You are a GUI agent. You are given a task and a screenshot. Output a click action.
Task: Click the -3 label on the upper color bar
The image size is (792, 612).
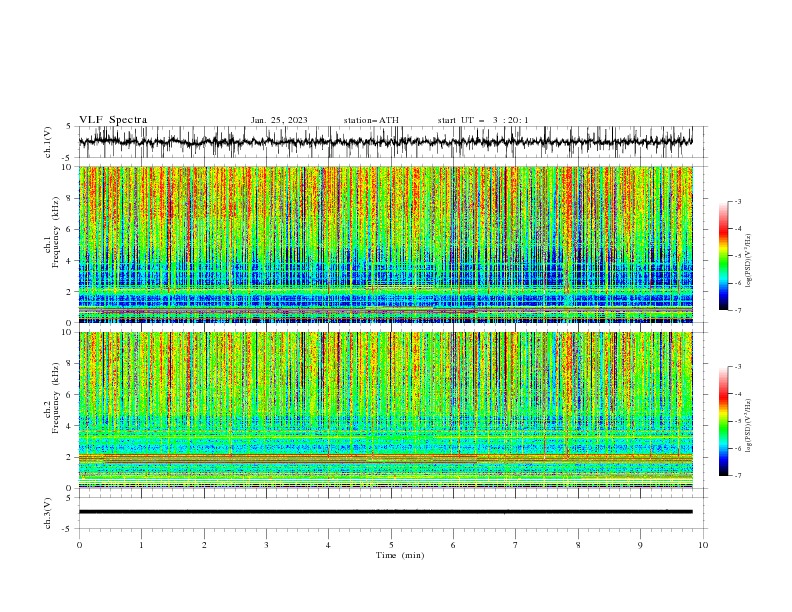pos(738,201)
